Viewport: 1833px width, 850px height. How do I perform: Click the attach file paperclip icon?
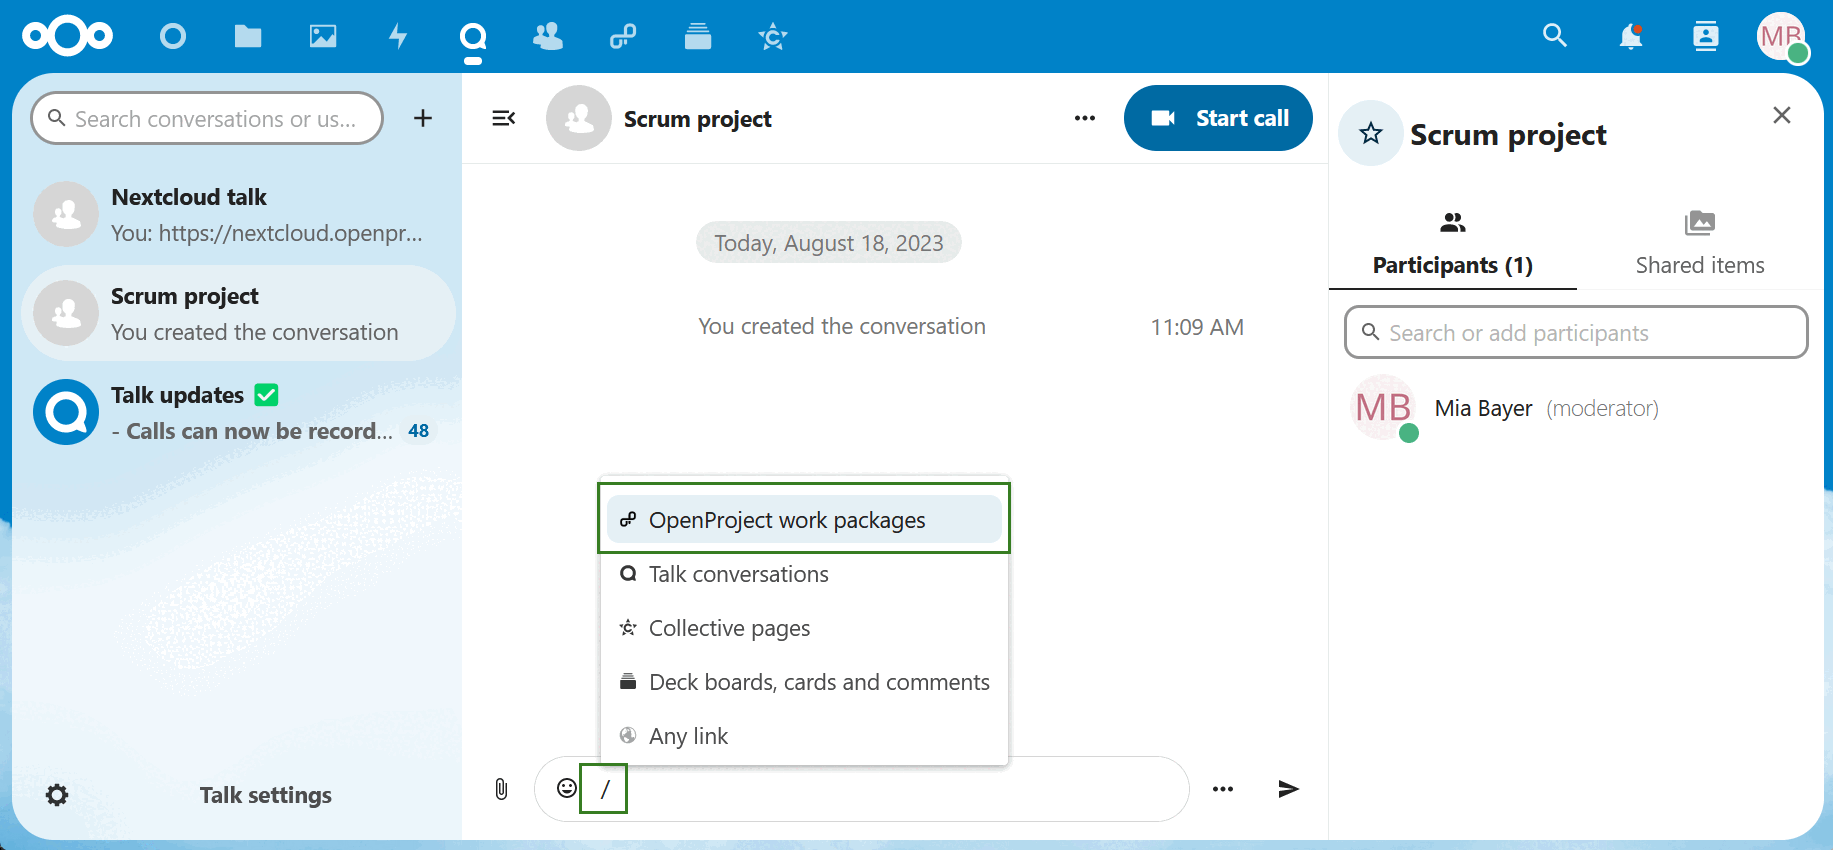tap(501, 789)
